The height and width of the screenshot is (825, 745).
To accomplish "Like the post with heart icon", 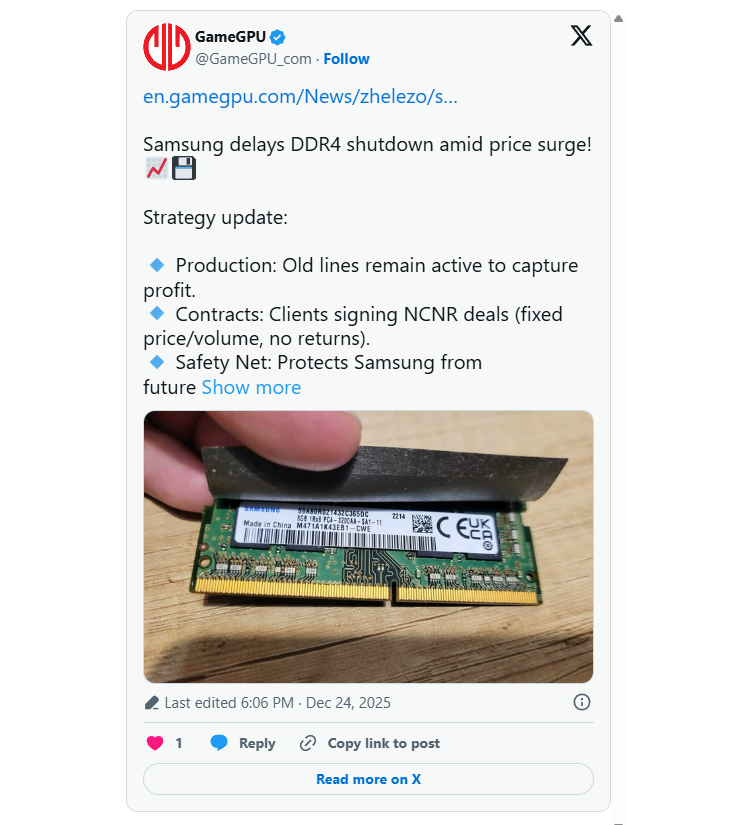I will pyautogui.click(x=155, y=743).
